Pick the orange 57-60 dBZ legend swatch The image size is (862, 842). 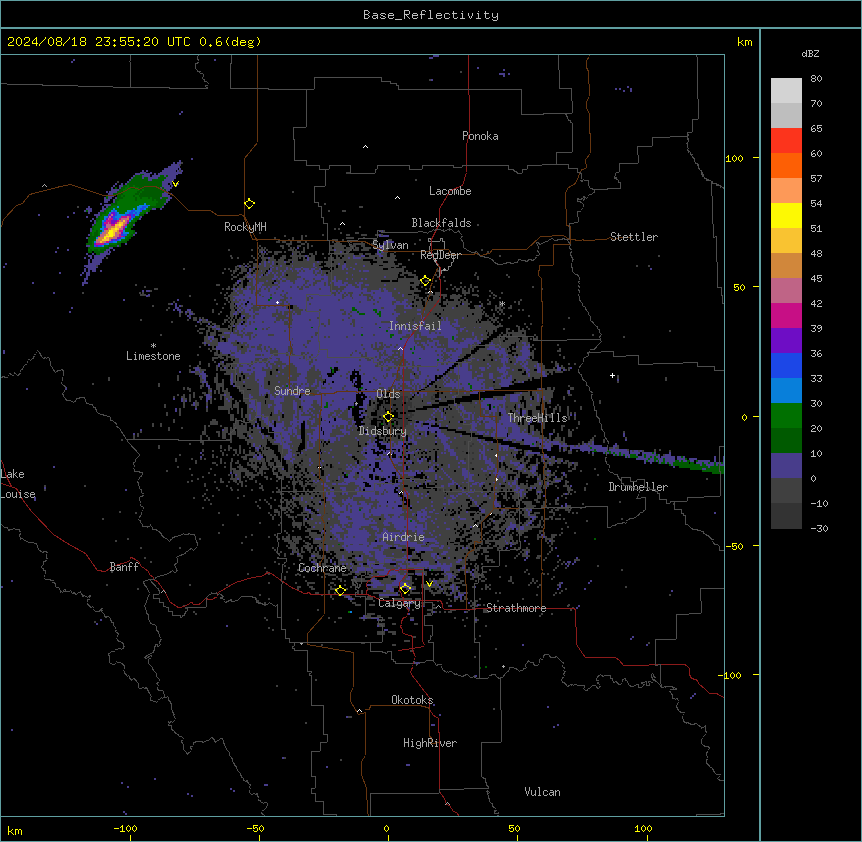click(x=786, y=165)
